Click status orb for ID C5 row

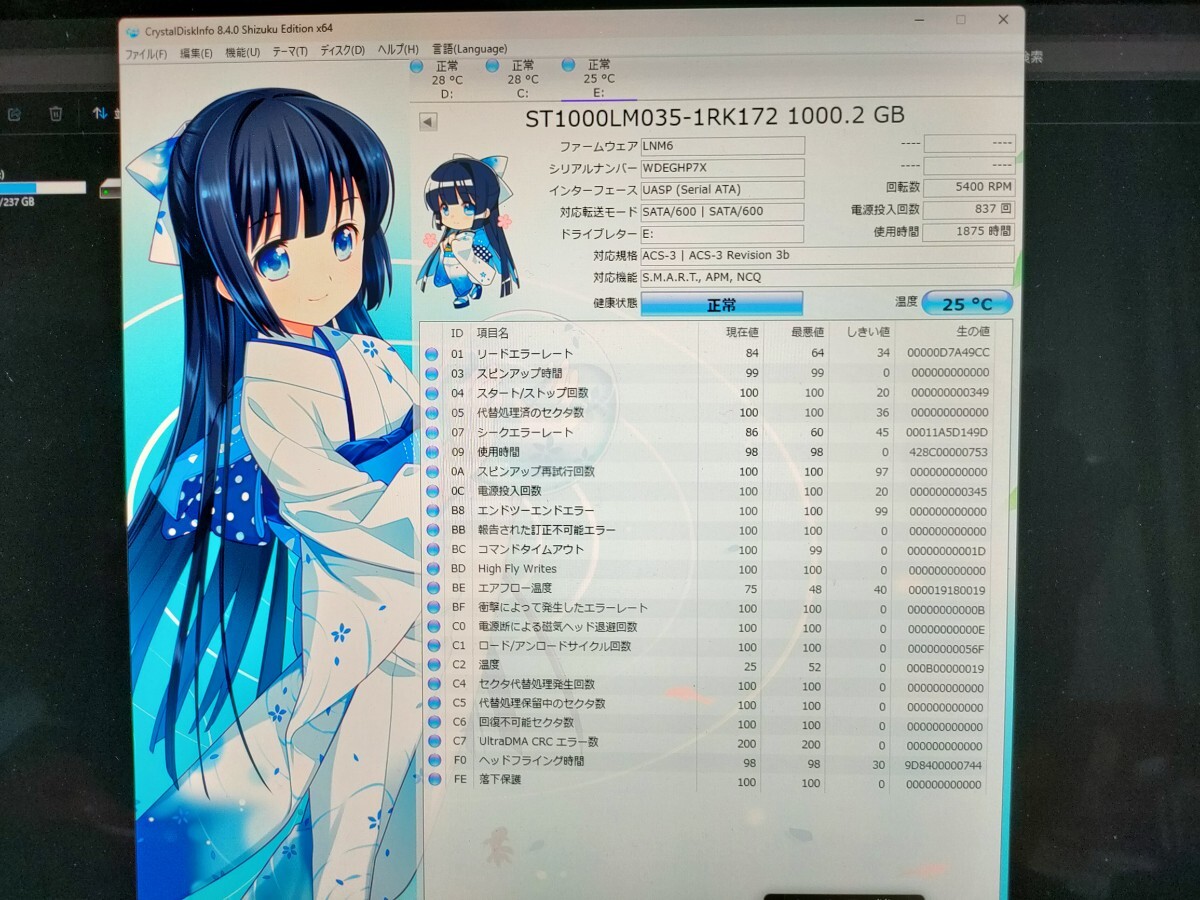[x=432, y=704]
